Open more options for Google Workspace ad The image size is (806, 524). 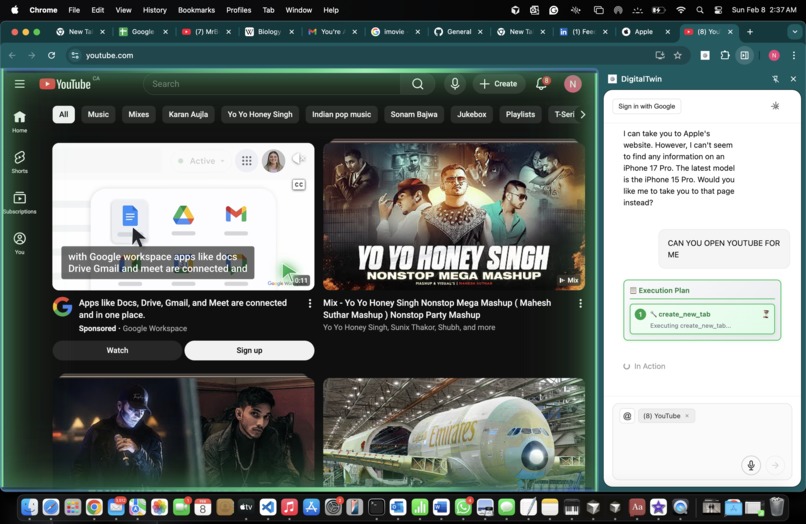309,303
